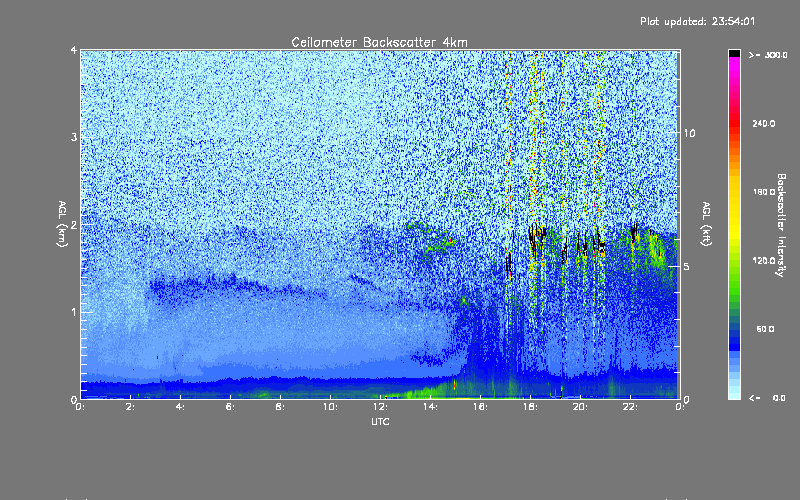
Task: Click the '4' km tick label on left axis
Action: coord(74,50)
